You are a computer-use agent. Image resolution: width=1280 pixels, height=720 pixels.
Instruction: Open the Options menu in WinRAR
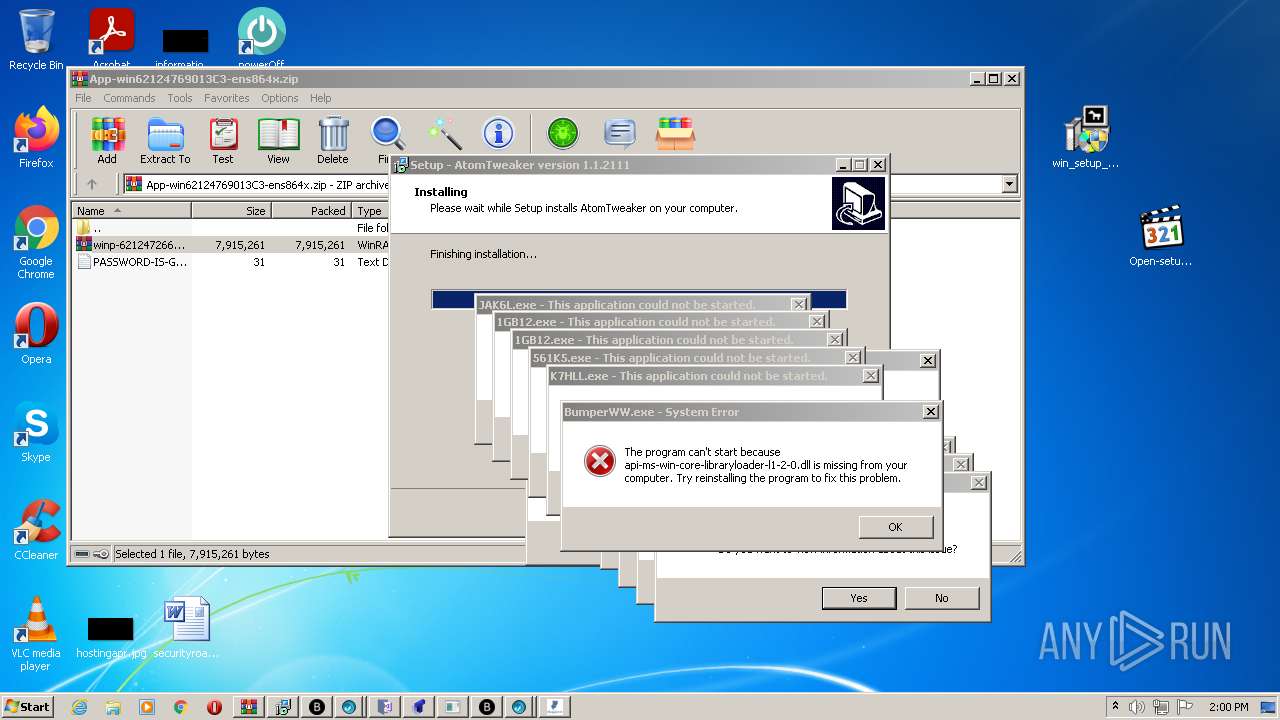pyautogui.click(x=280, y=98)
